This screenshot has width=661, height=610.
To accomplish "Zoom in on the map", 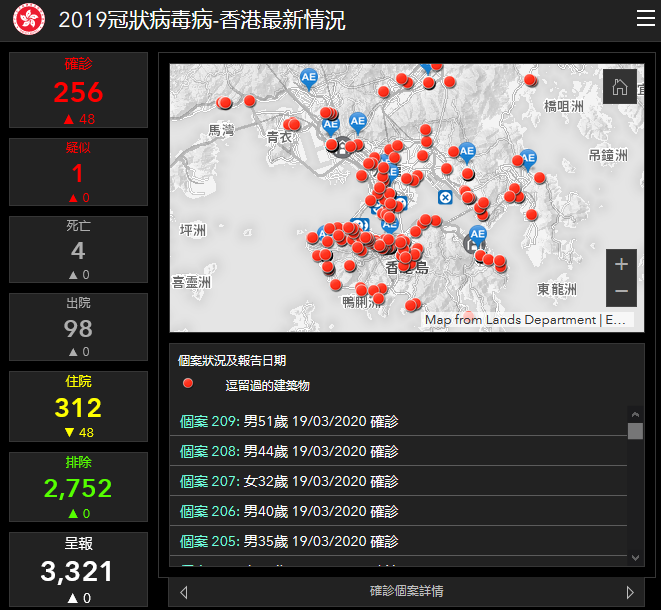I will click(x=621, y=264).
